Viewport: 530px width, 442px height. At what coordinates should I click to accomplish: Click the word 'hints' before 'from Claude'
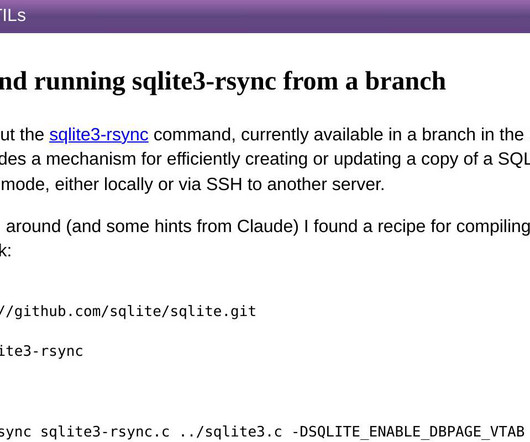[x=173, y=226]
